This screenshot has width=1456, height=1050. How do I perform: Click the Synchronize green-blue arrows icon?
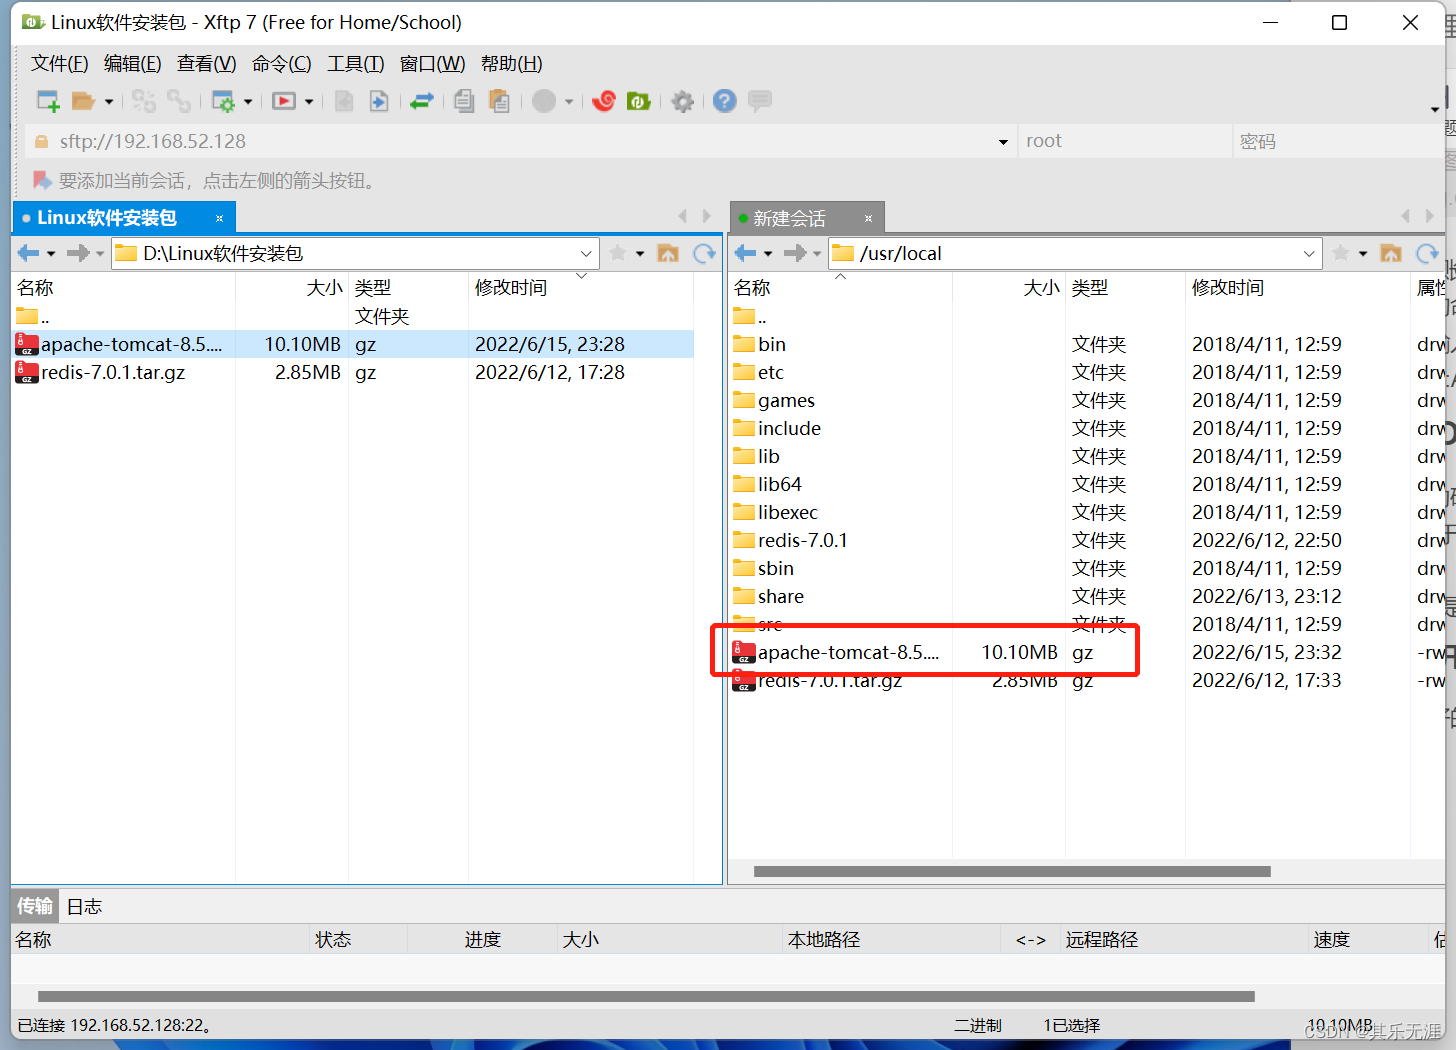tap(422, 101)
